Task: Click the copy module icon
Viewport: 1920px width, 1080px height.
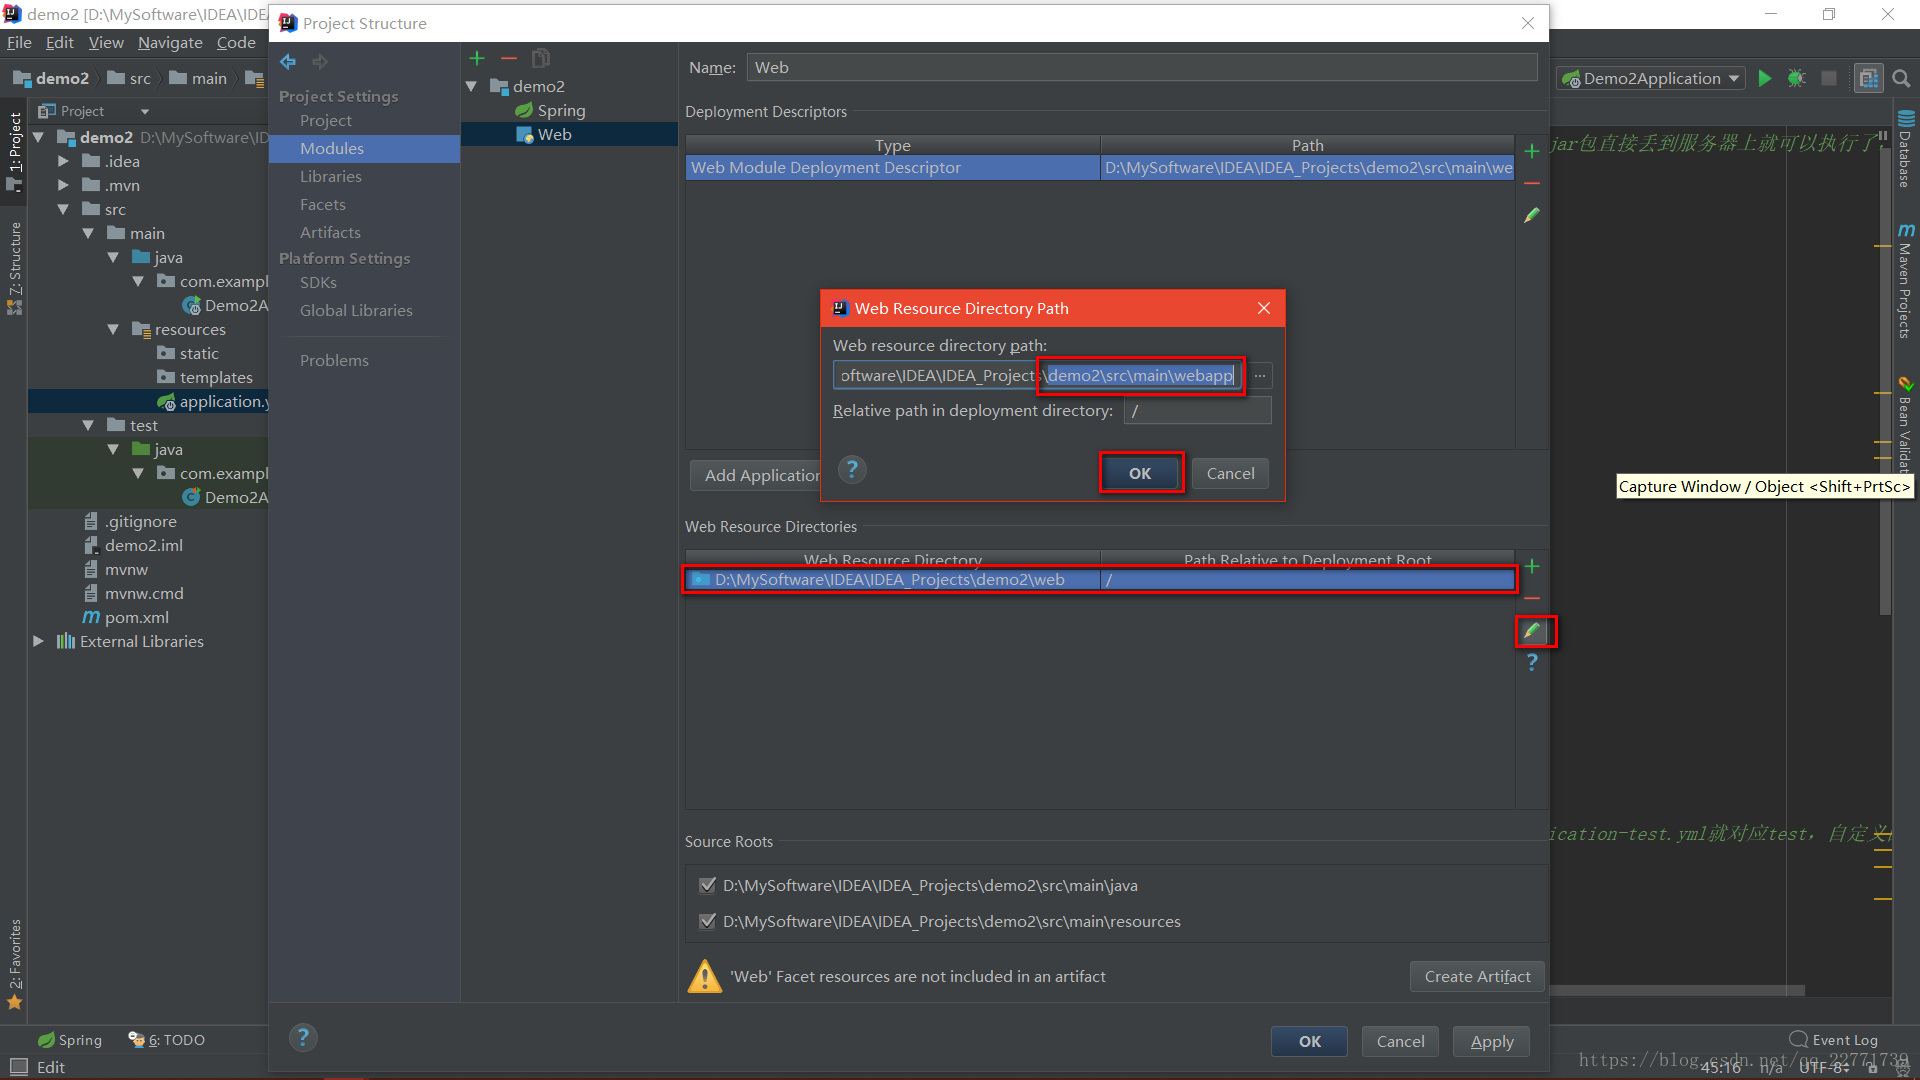Action: pyautogui.click(x=541, y=59)
